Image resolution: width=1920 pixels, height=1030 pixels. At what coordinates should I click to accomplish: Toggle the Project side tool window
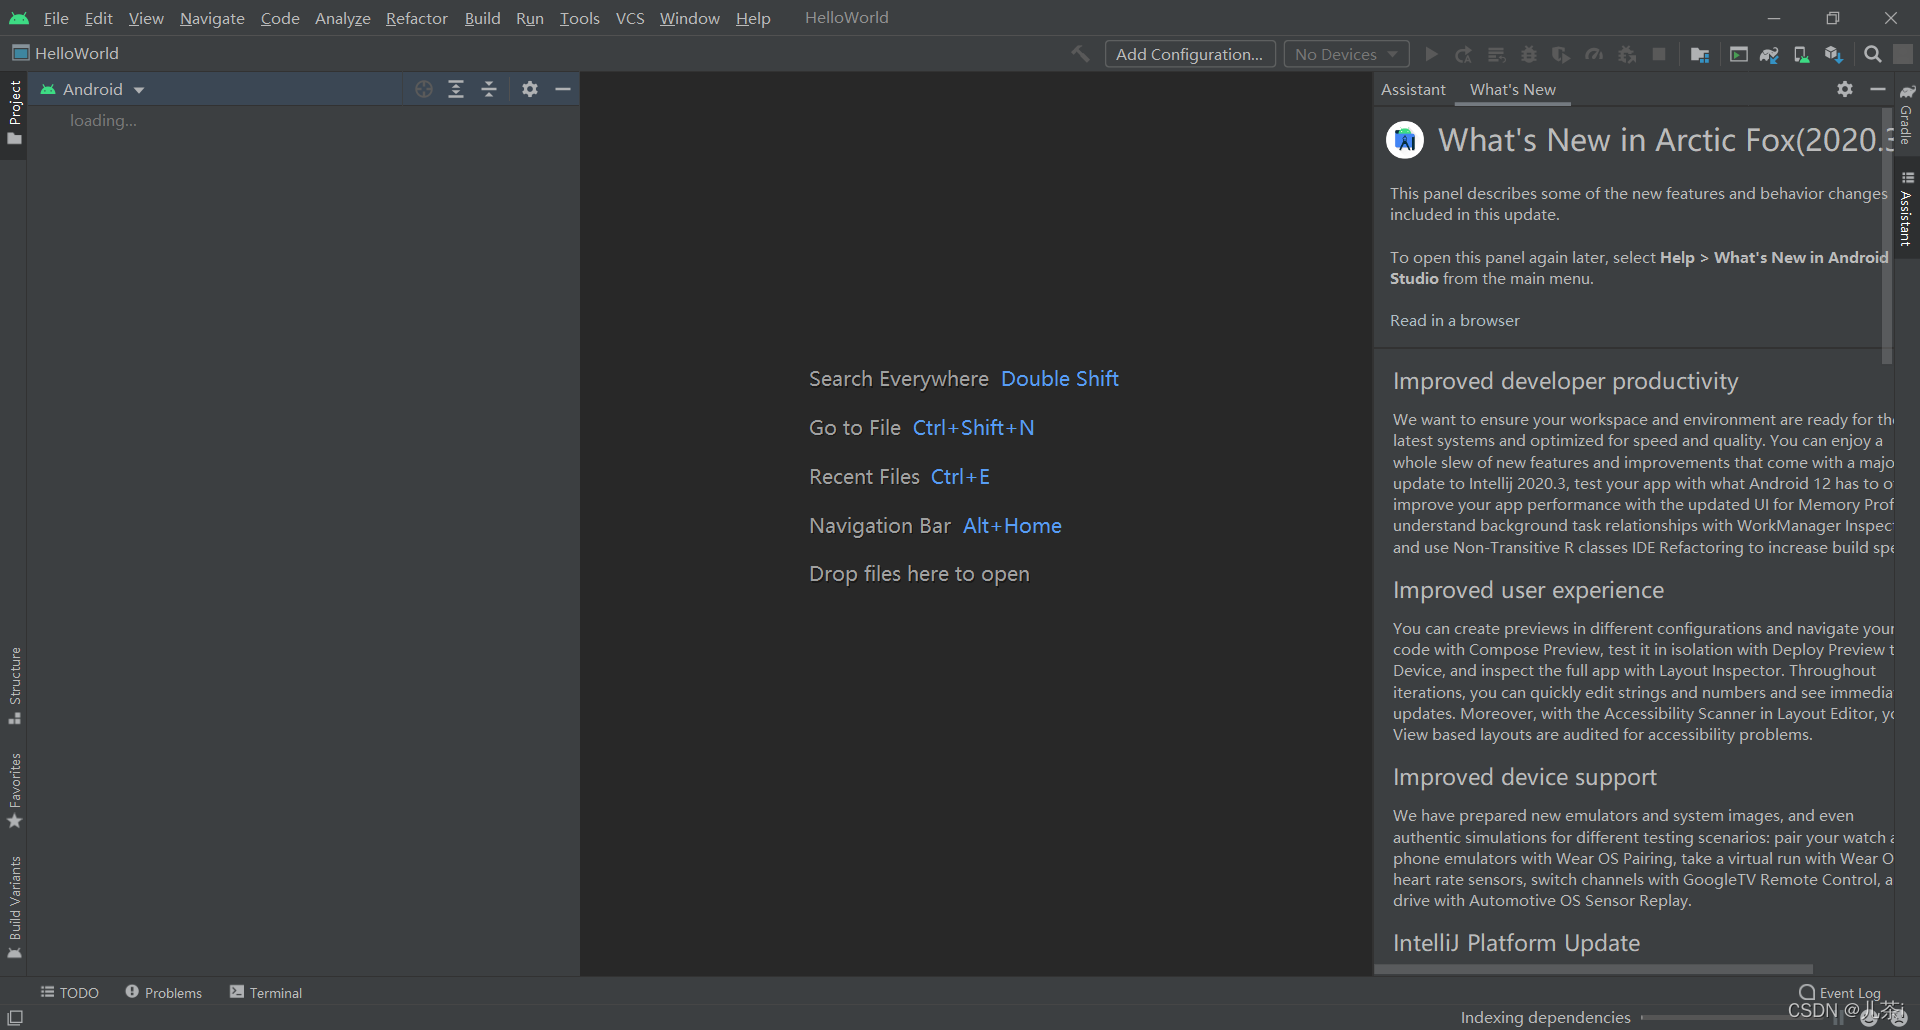click(14, 113)
